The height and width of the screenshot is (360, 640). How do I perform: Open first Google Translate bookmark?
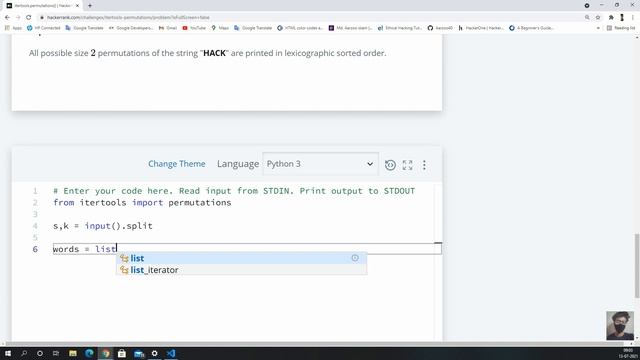tap(84, 28)
